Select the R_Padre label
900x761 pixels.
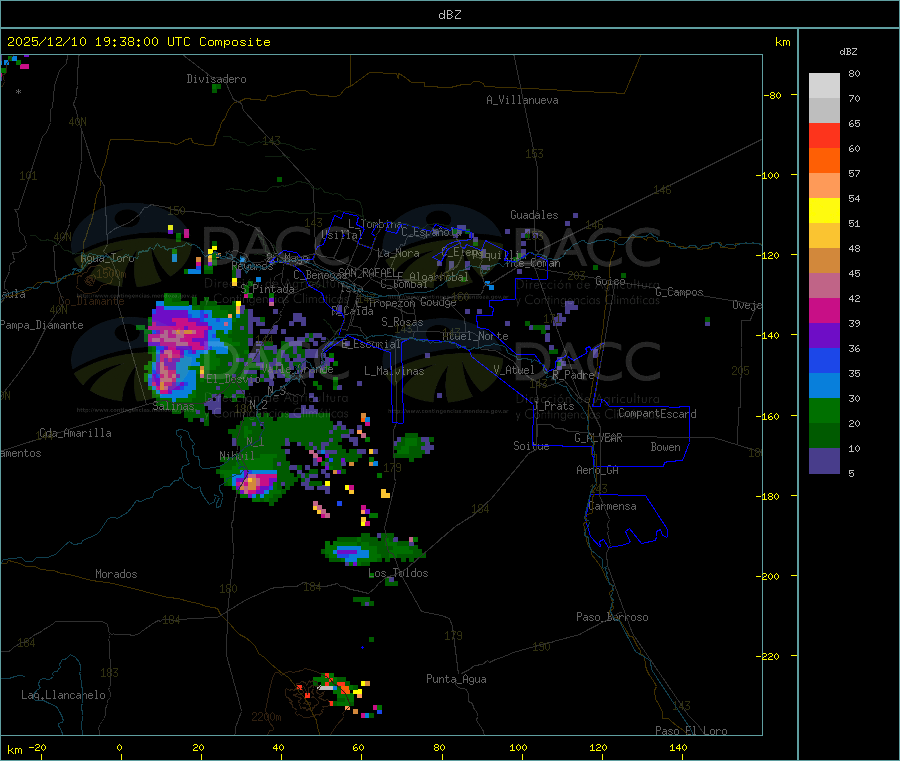pyautogui.click(x=573, y=375)
